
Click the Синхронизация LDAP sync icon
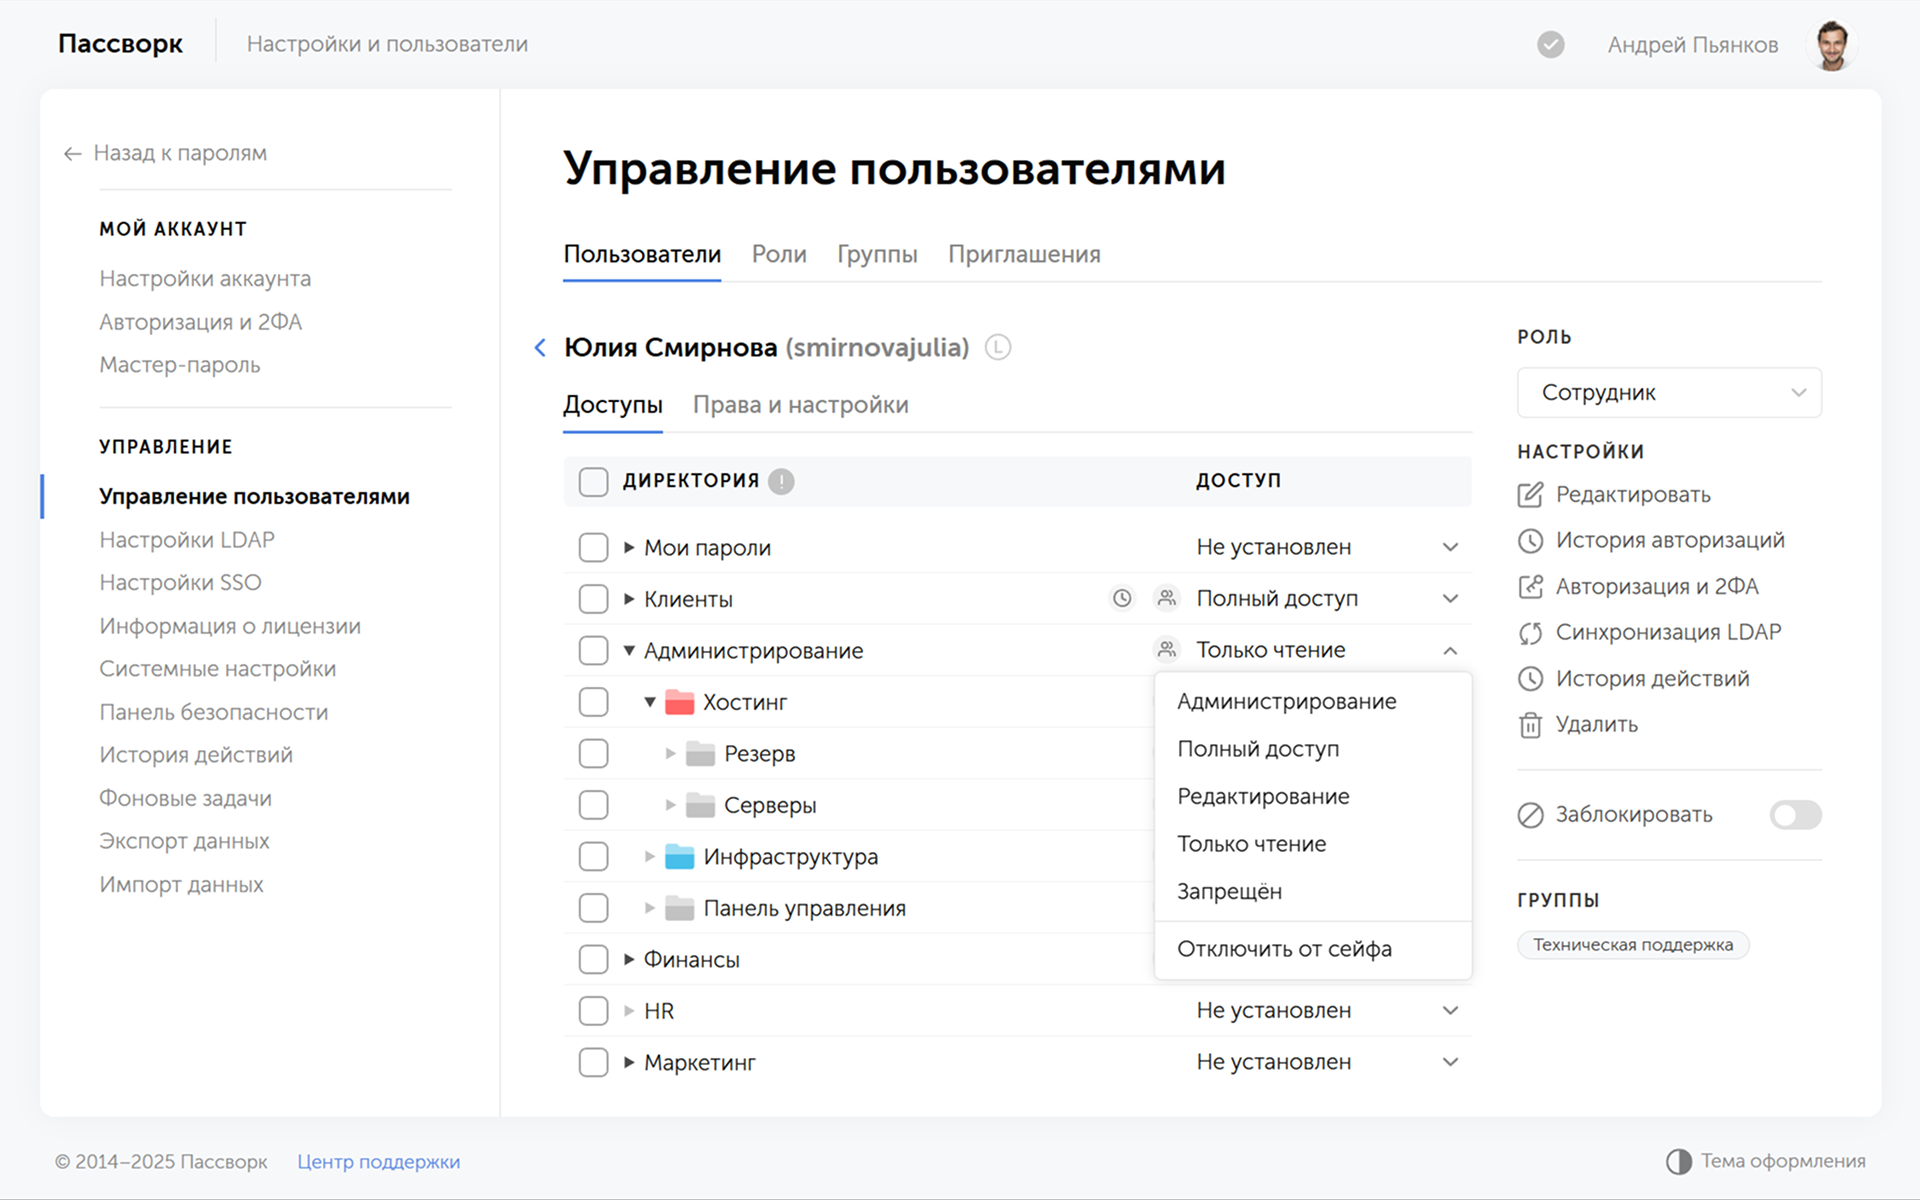click(1530, 633)
